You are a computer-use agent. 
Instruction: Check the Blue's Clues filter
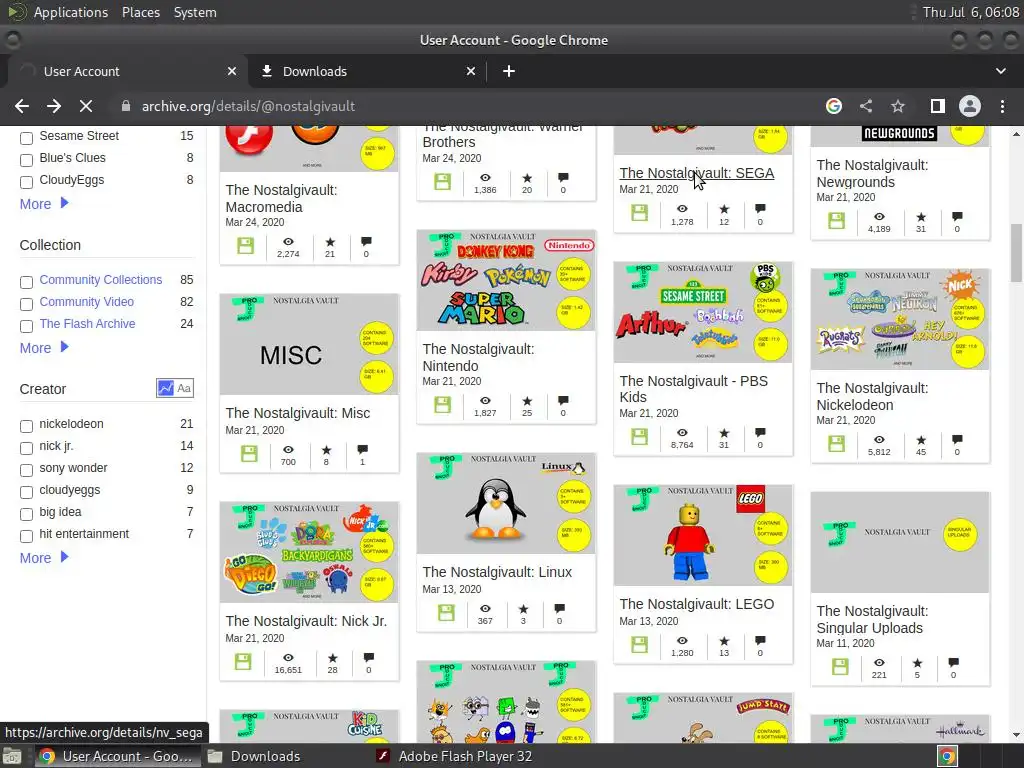pos(26,160)
